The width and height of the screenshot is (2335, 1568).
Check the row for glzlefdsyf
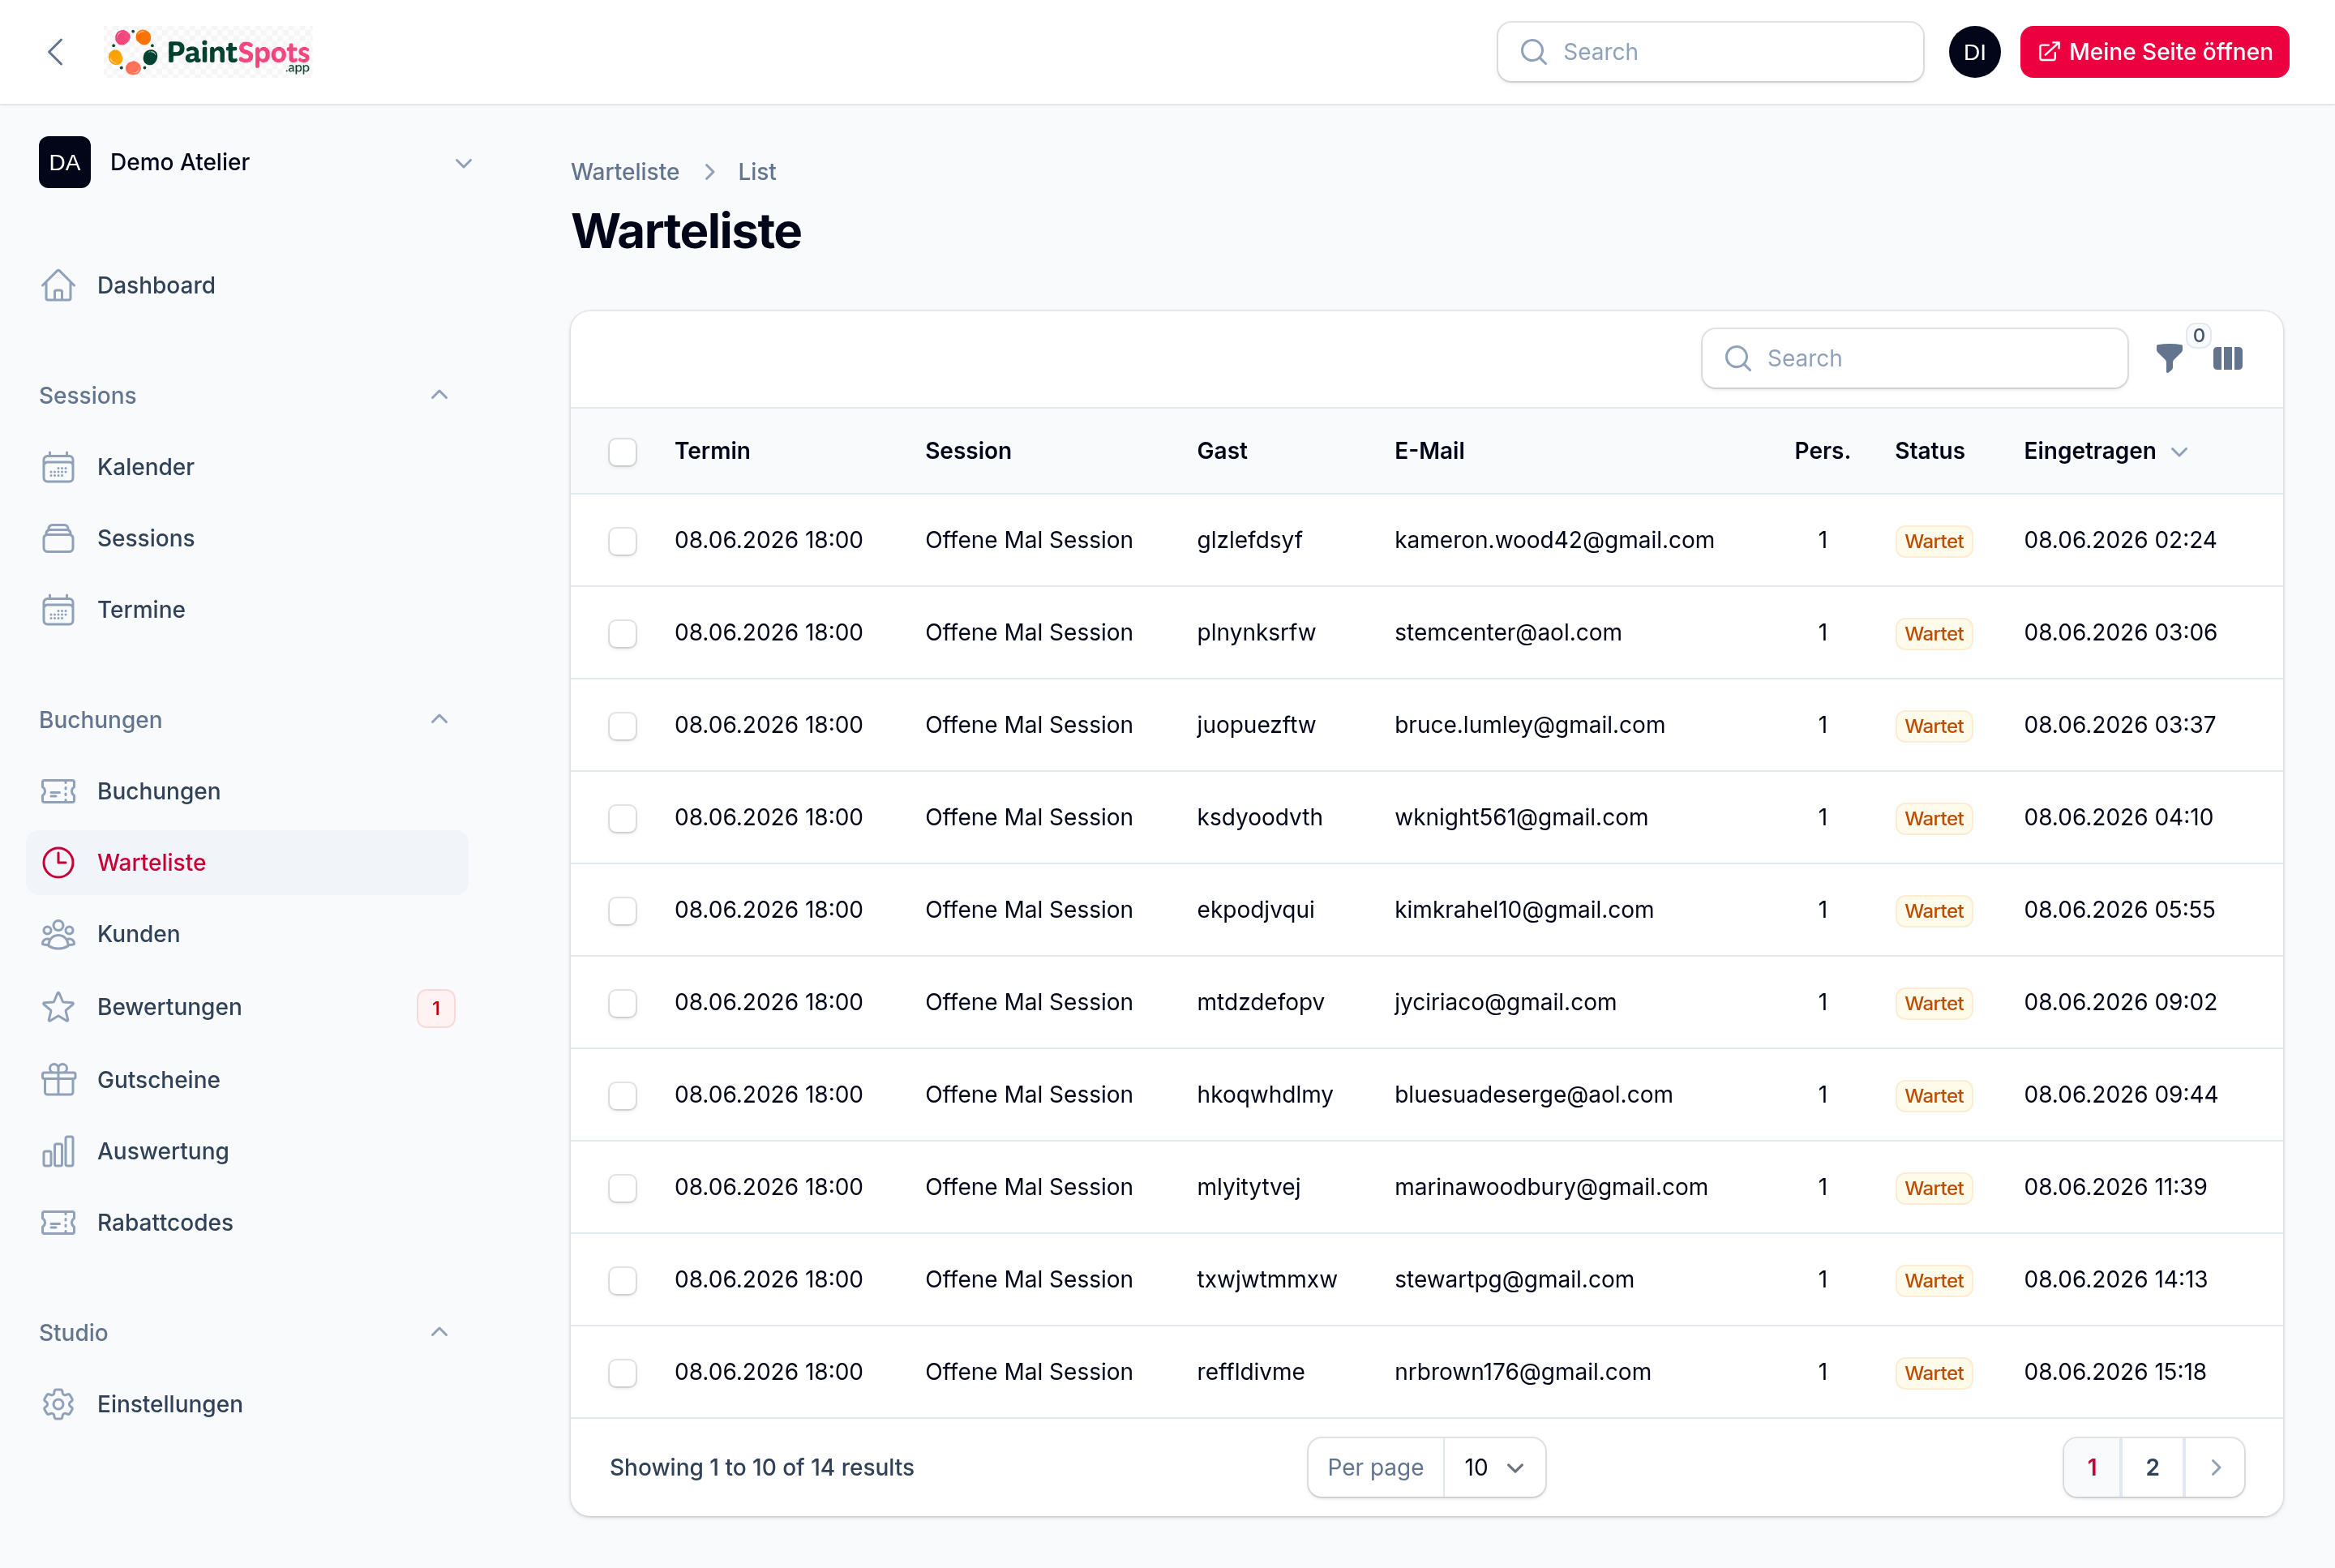click(x=622, y=541)
